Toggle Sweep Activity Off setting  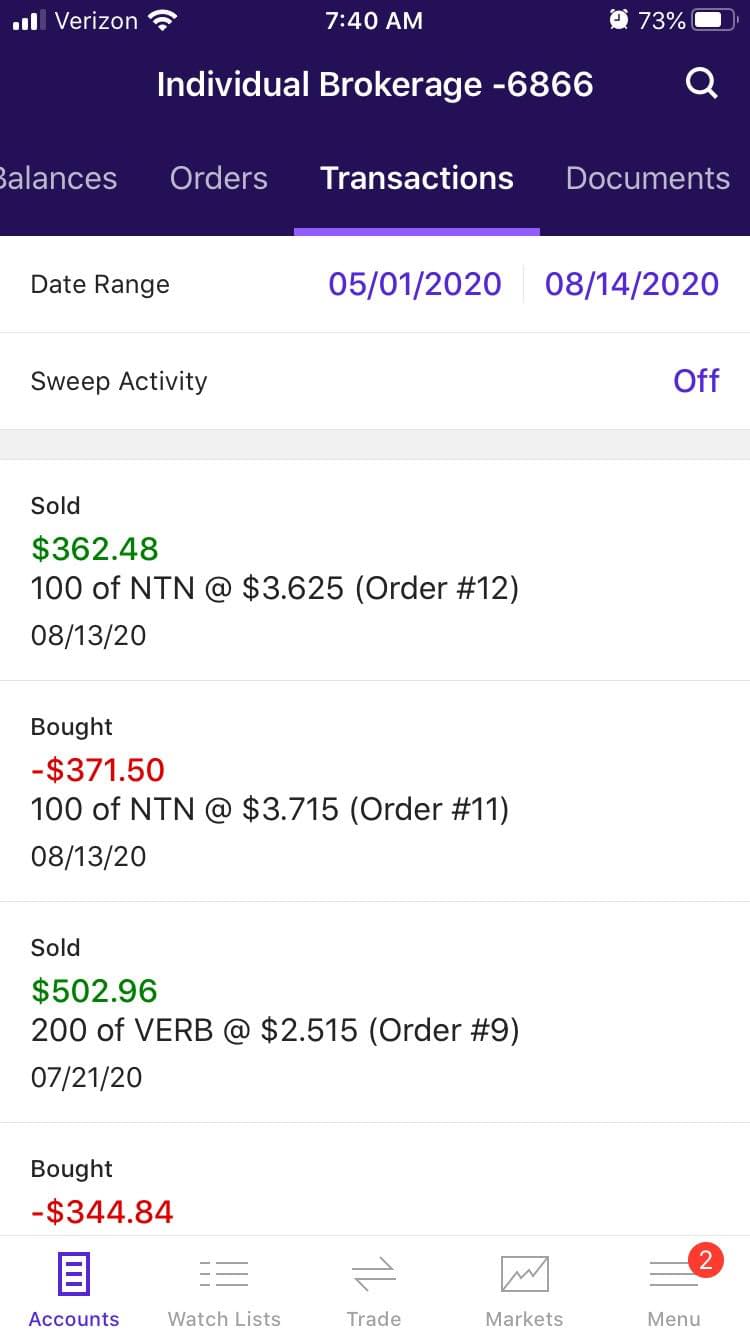coord(696,381)
